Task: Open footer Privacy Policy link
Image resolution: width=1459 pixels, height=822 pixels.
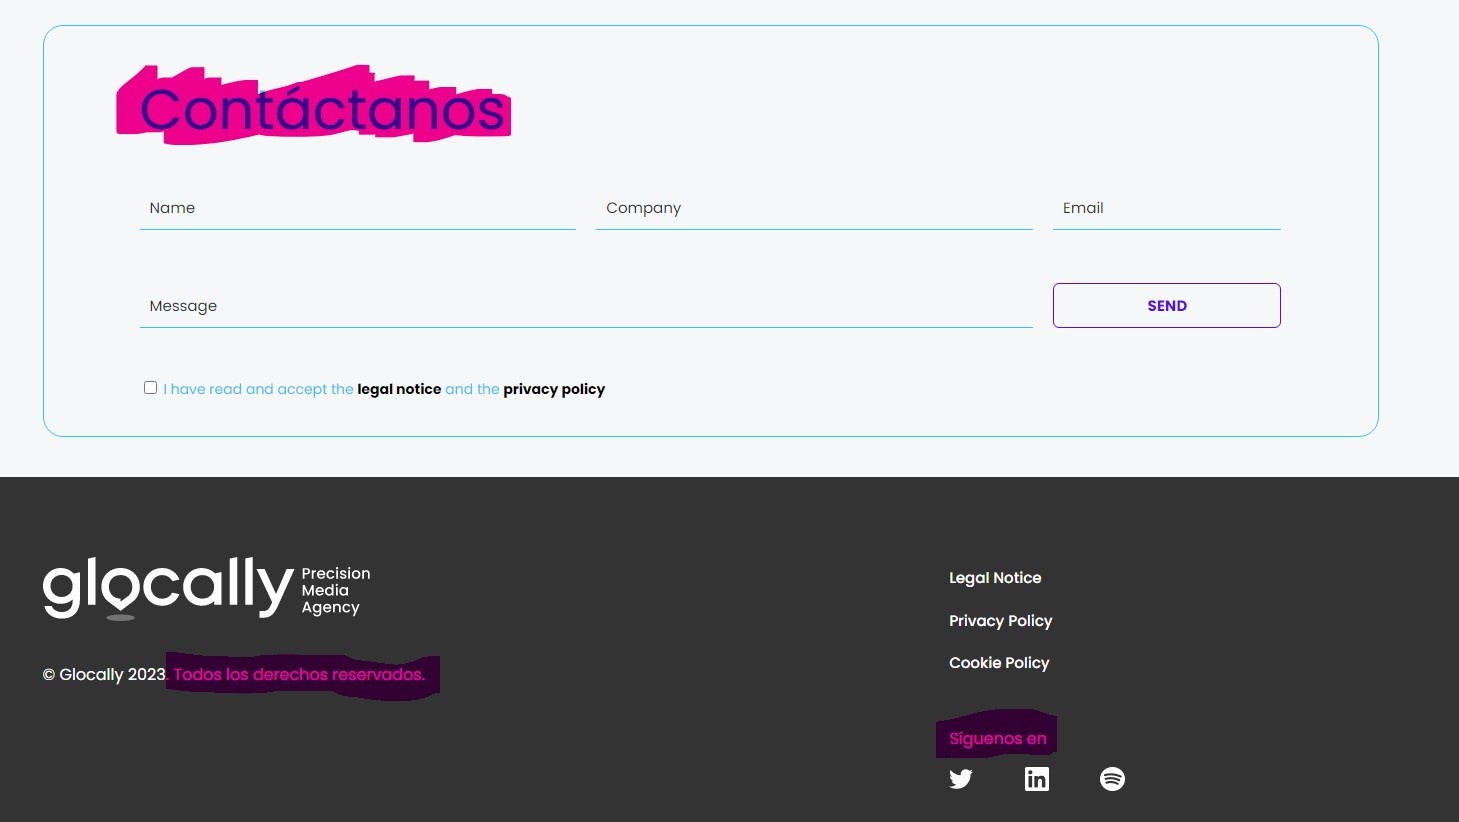Action: (x=1001, y=621)
